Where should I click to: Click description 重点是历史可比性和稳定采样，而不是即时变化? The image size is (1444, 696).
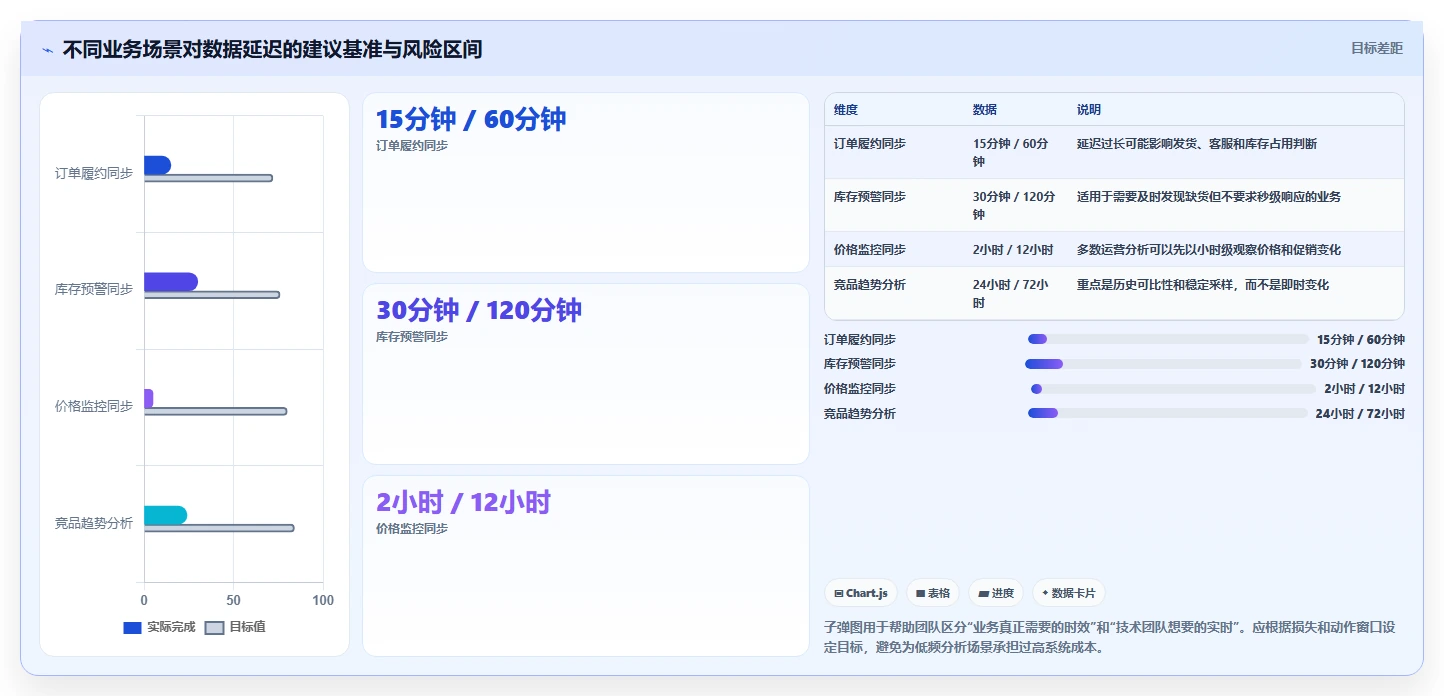pyautogui.click(x=1203, y=285)
